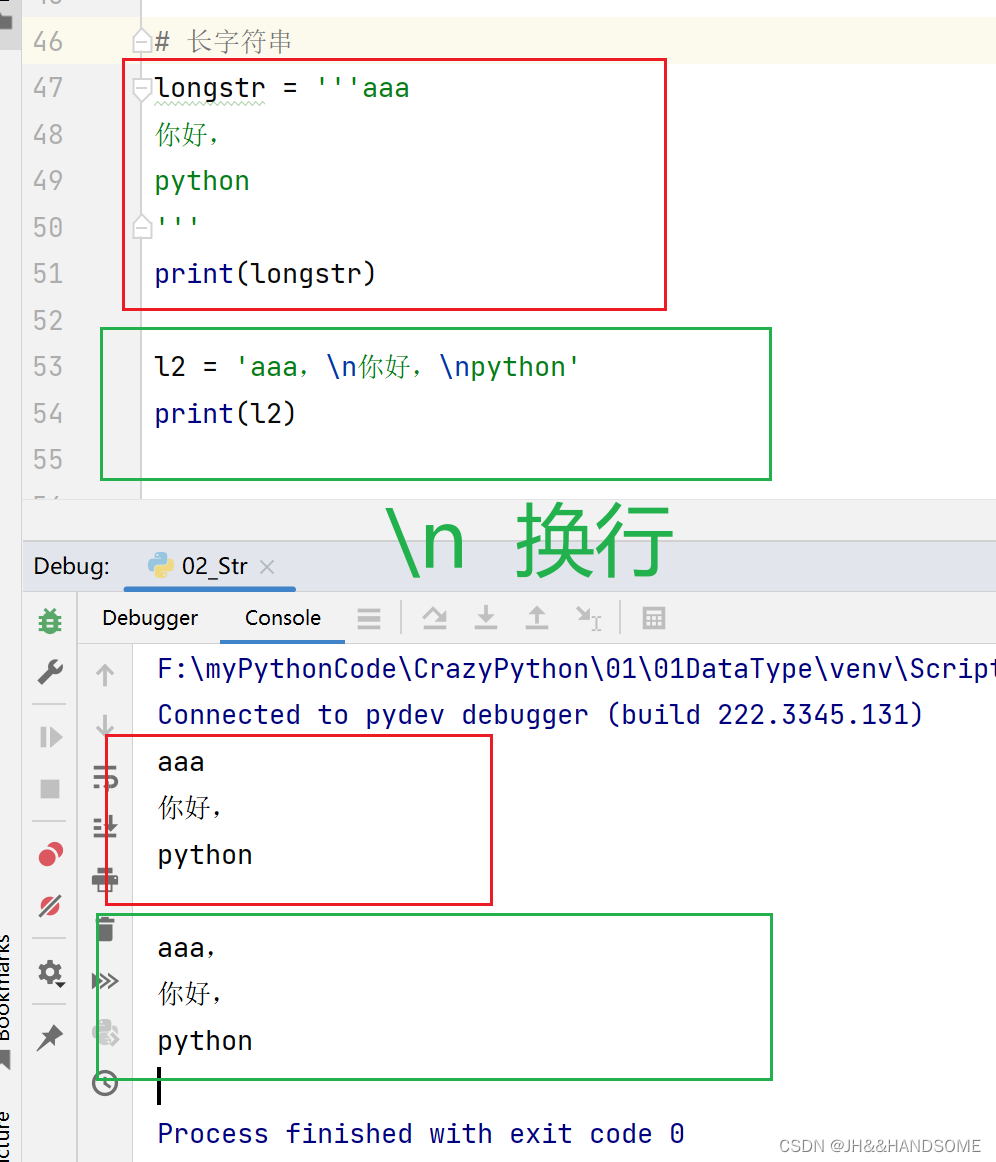Click 'Process finished with exit code 0' text

pos(421,1134)
